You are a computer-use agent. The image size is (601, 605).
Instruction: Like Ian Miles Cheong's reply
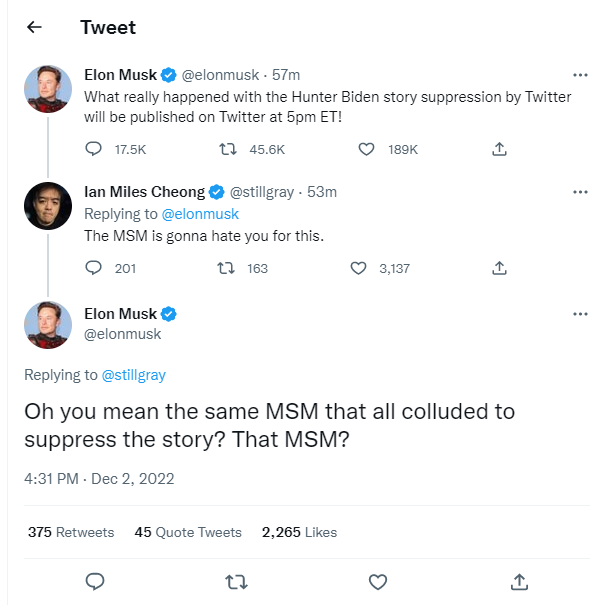click(360, 268)
